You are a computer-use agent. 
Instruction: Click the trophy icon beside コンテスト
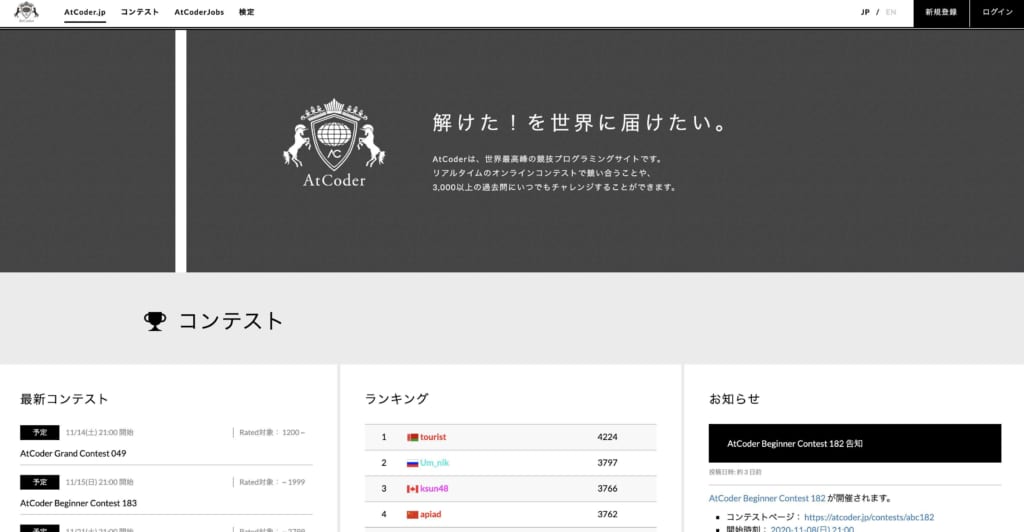click(x=155, y=321)
